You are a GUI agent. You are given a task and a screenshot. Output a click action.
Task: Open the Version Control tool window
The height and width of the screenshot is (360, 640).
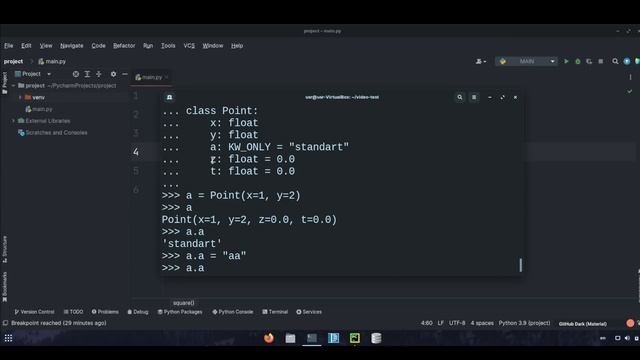point(34,312)
